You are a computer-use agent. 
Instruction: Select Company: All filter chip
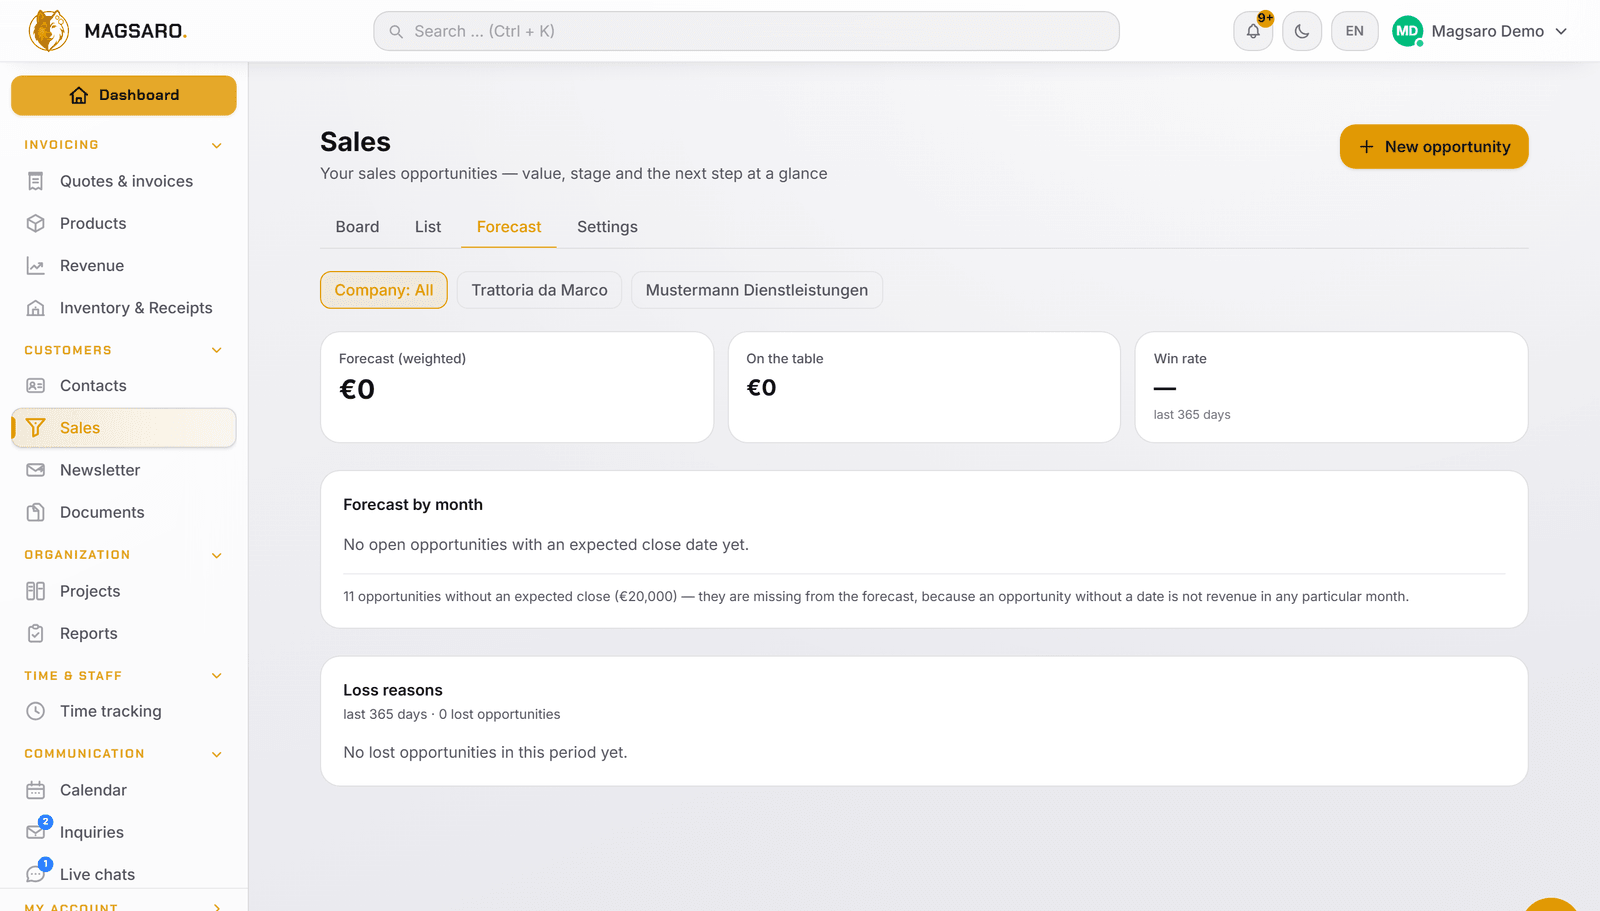pos(384,290)
